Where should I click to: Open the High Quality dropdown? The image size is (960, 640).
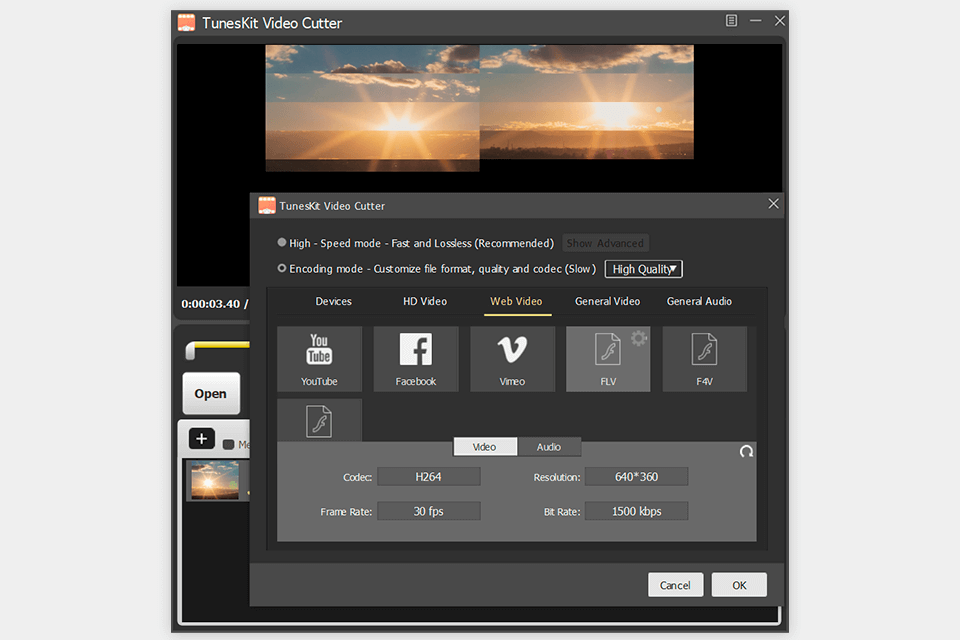pyautogui.click(x=643, y=268)
